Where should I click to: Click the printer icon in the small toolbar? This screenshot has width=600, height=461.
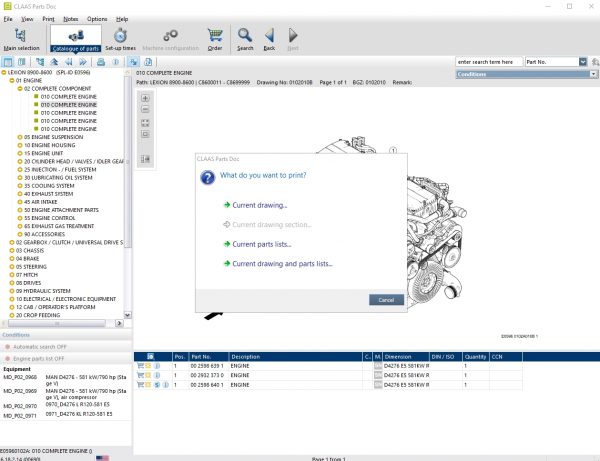(x=100, y=61)
